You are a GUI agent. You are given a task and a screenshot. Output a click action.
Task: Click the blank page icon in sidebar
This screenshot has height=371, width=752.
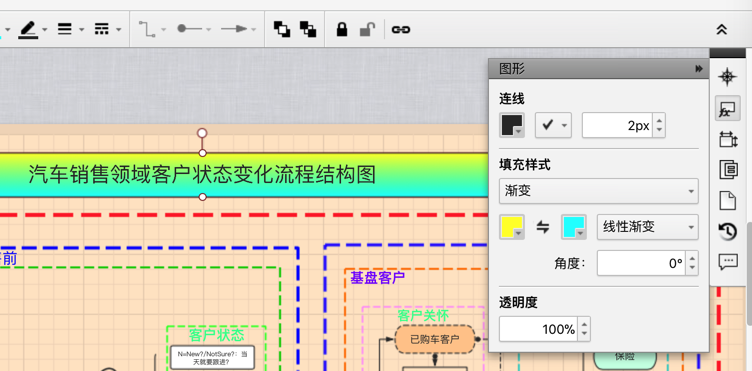pyautogui.click(x=728, y=200)
